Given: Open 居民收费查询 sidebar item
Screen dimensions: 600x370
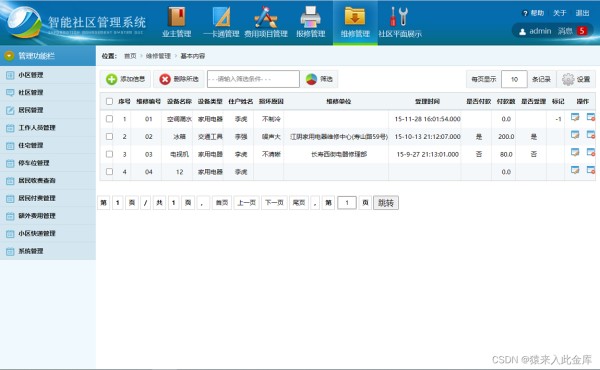Looking at the screenshot, I should click(48, 181).
